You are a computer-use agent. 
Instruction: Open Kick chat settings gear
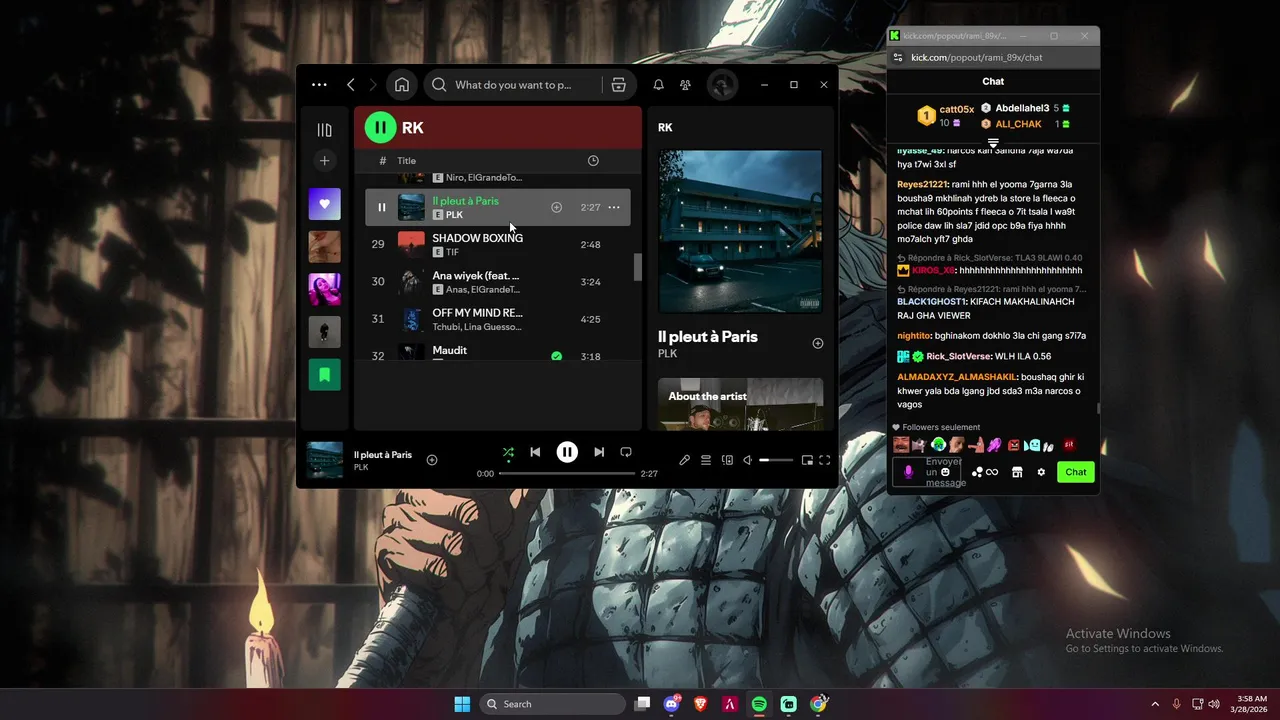(1041, 472)
